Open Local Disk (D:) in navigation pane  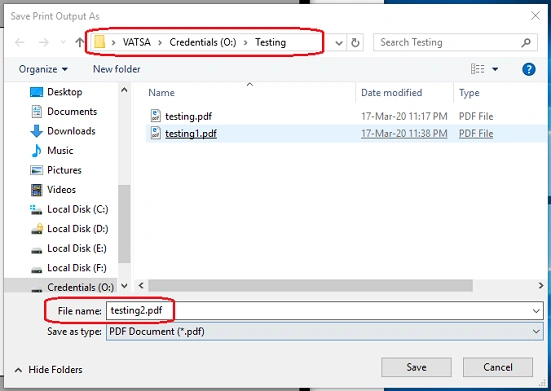point(70,229)
